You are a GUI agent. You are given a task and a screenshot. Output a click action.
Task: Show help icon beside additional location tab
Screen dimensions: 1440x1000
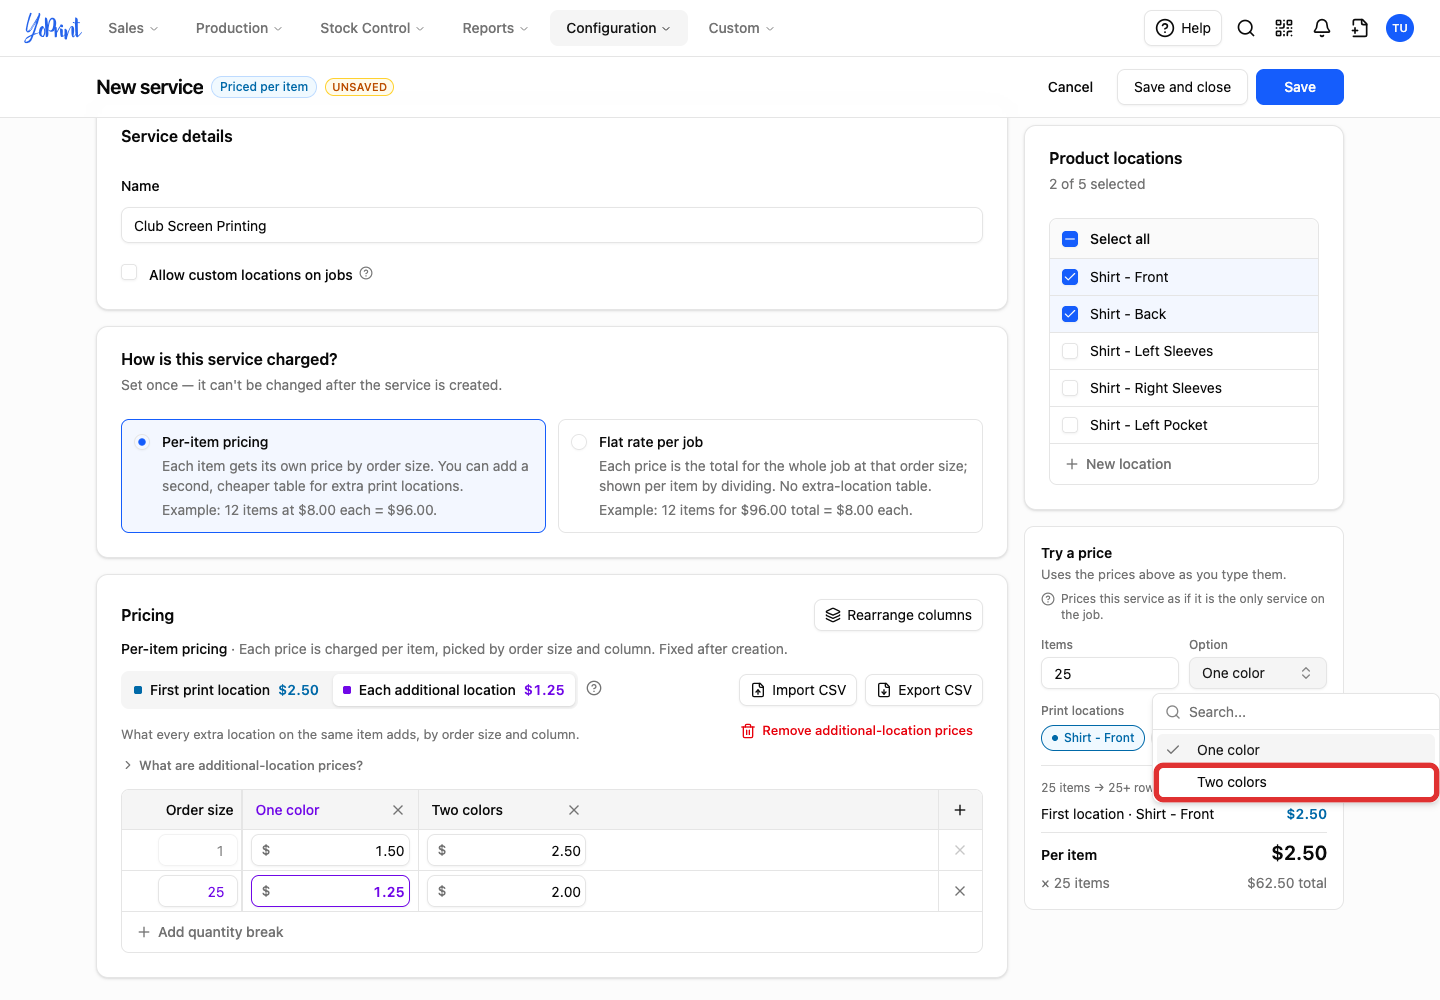[x=594, y=688]
